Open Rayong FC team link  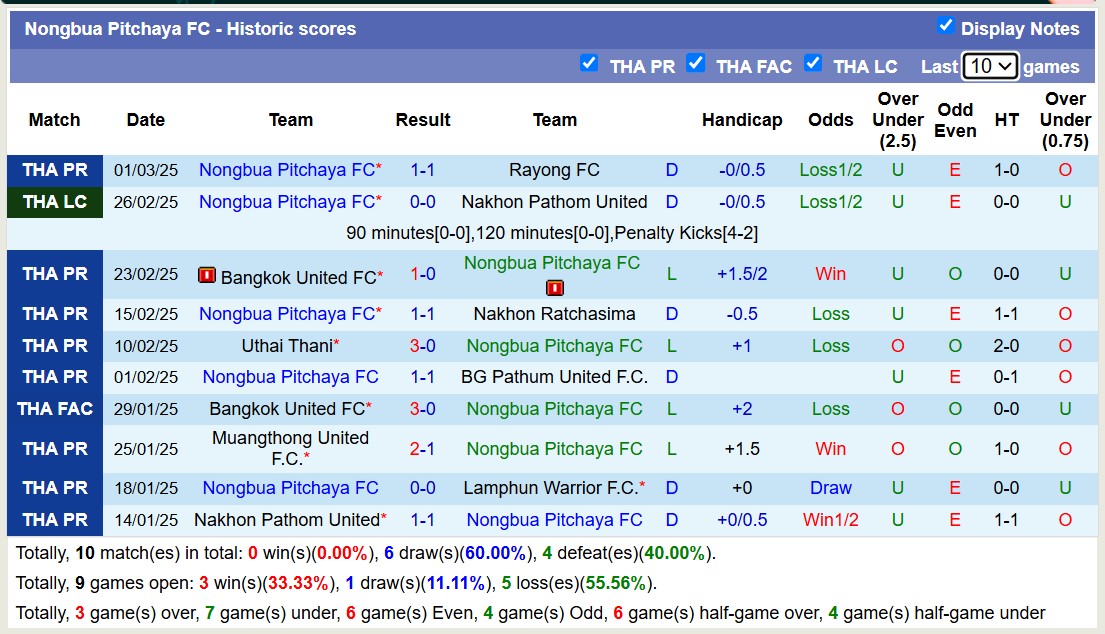(554, 170)
